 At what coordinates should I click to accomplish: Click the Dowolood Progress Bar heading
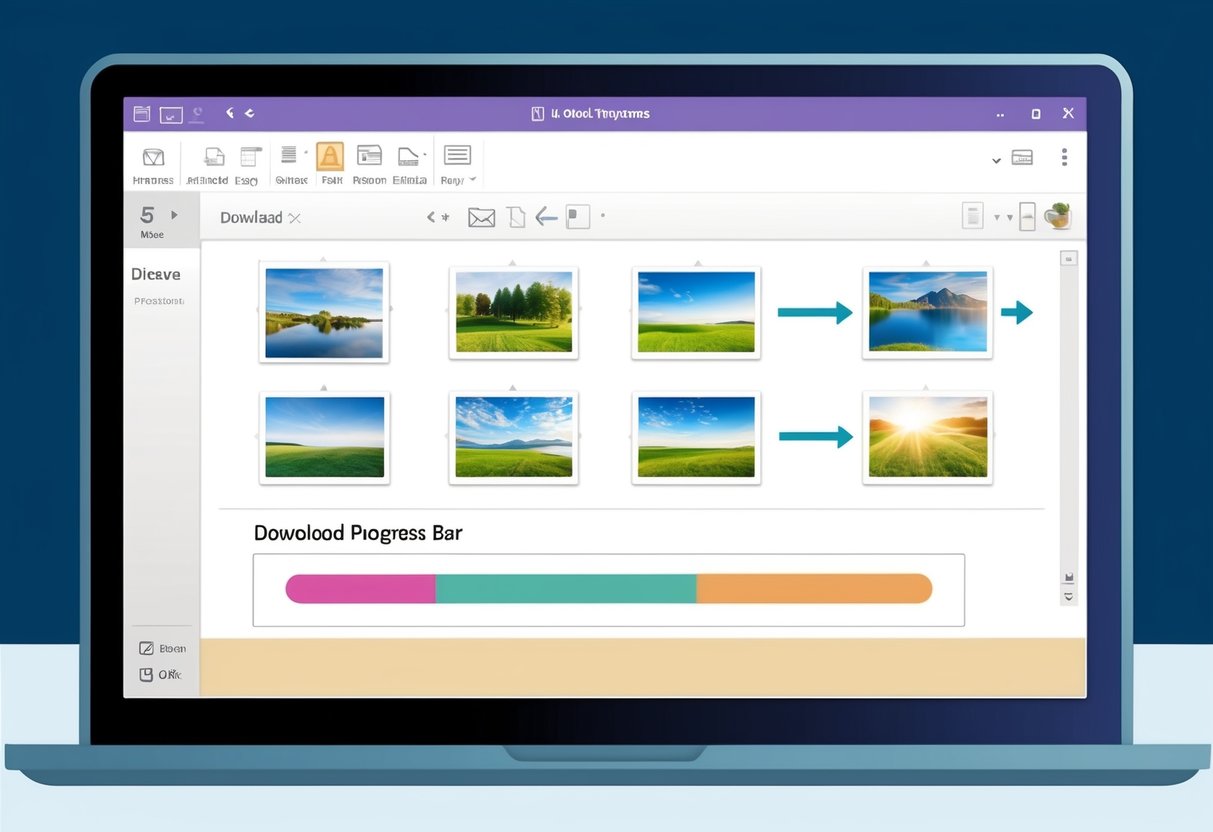point(357,533)
